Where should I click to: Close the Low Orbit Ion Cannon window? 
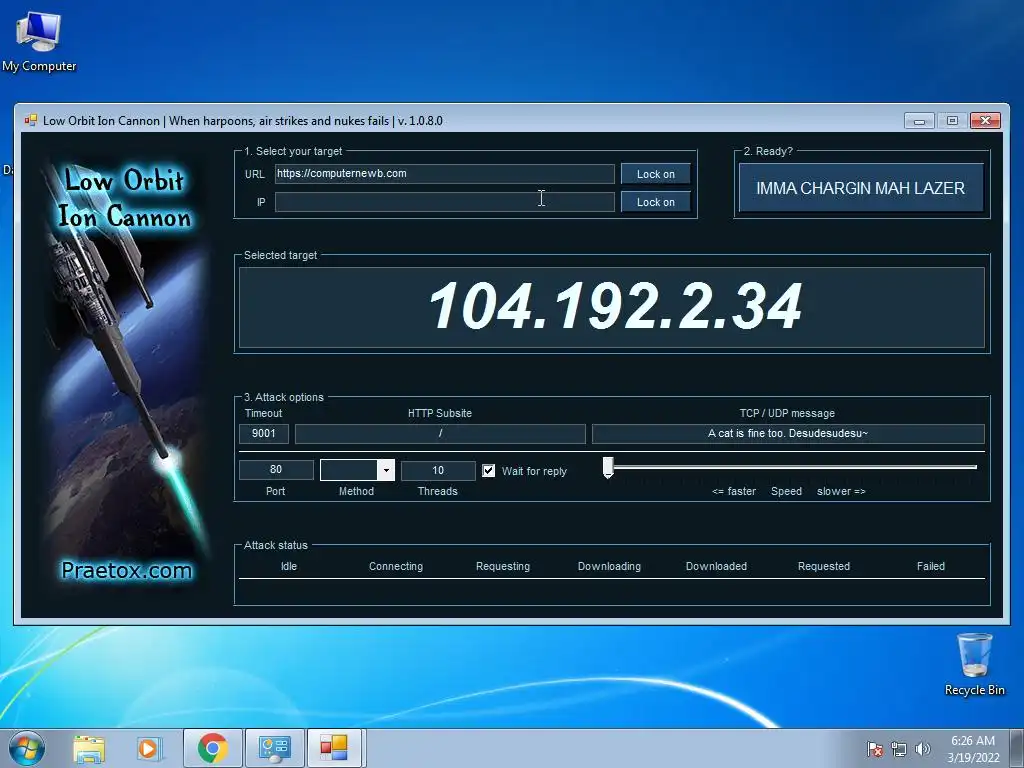pyautogui.click(x=985, y=121)
